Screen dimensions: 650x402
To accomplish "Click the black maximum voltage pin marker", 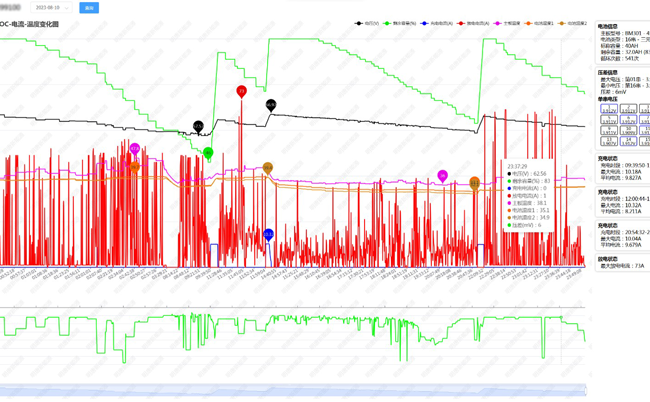I will [x=271, y=105].
